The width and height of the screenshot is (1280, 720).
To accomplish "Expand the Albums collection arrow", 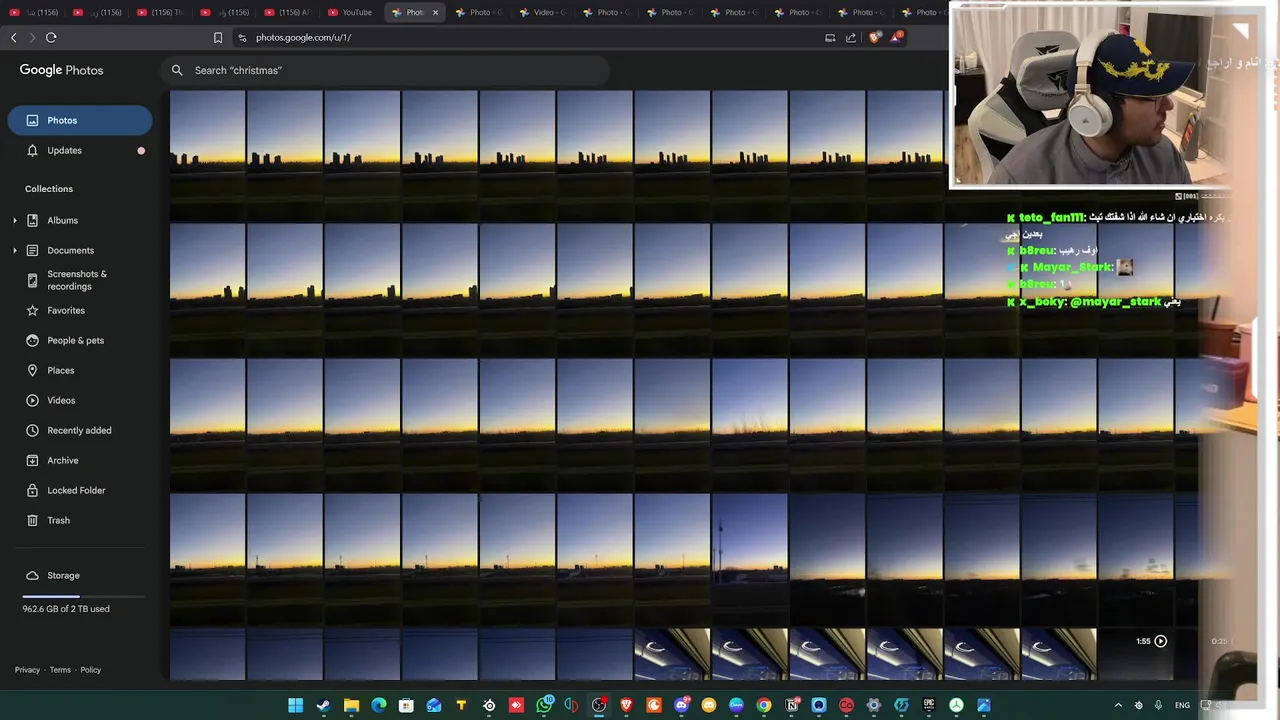I will 15,220.
